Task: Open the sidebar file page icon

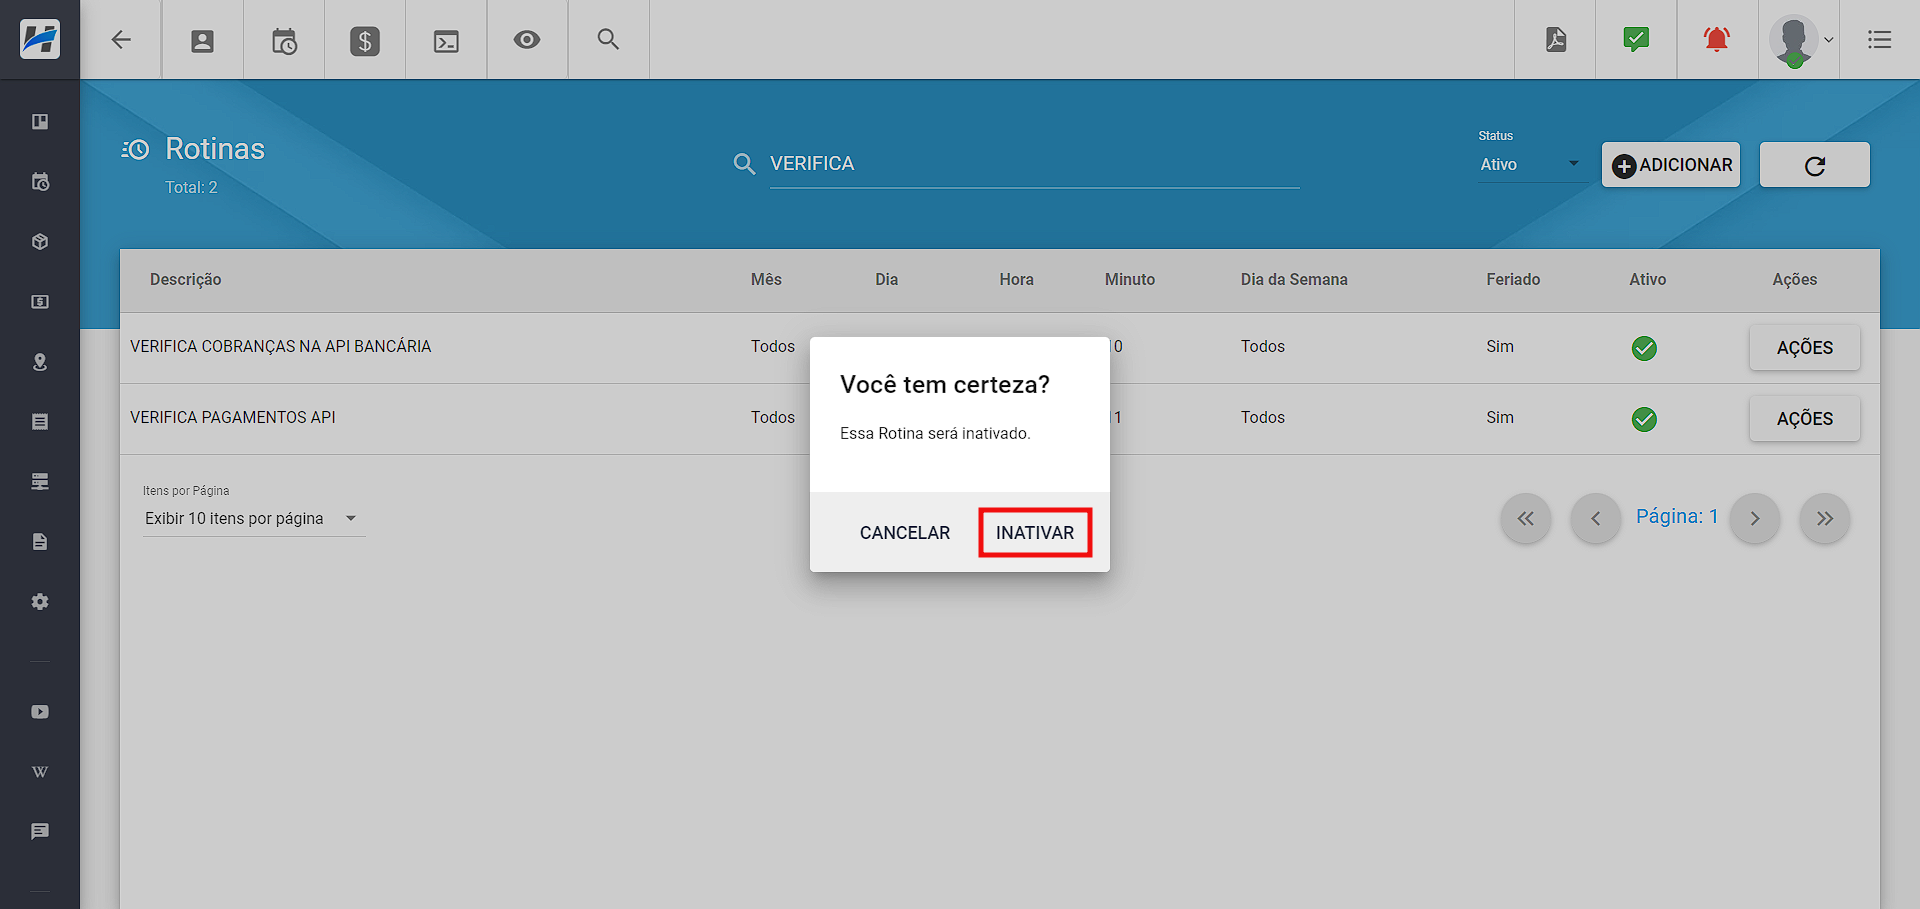Action: [40, 542]
